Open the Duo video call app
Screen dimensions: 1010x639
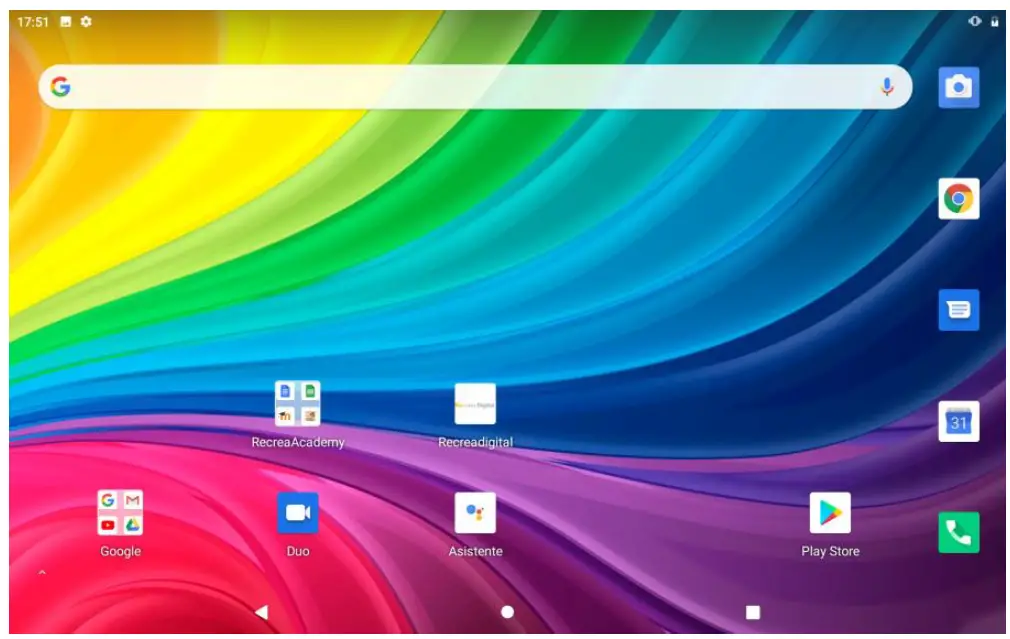click(x=298, y=513)
